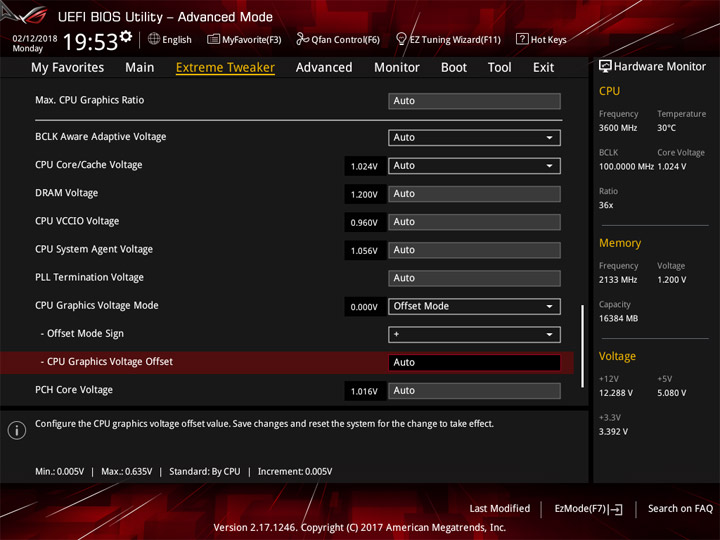Click the DRAM Voltage Auto field
Viewport: 720px width, 540px height.
point(474,194)
